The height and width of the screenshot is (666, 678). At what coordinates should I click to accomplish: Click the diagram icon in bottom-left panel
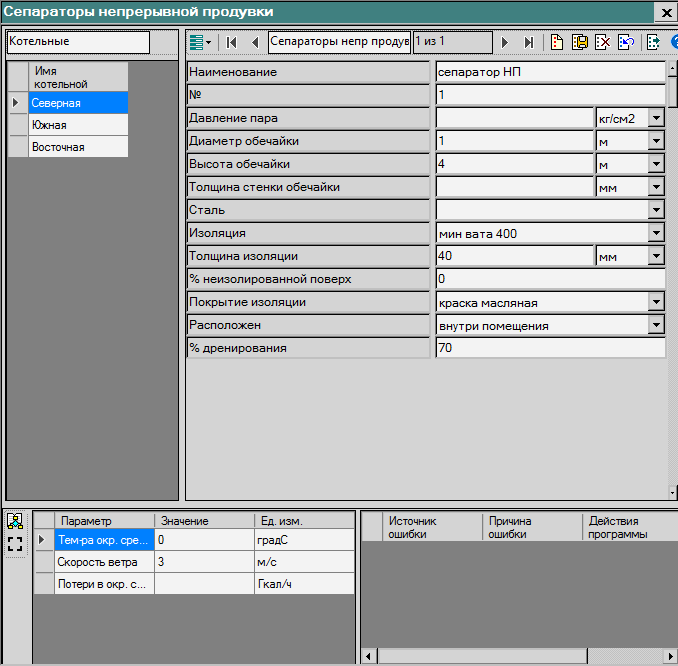pos(15,521)
